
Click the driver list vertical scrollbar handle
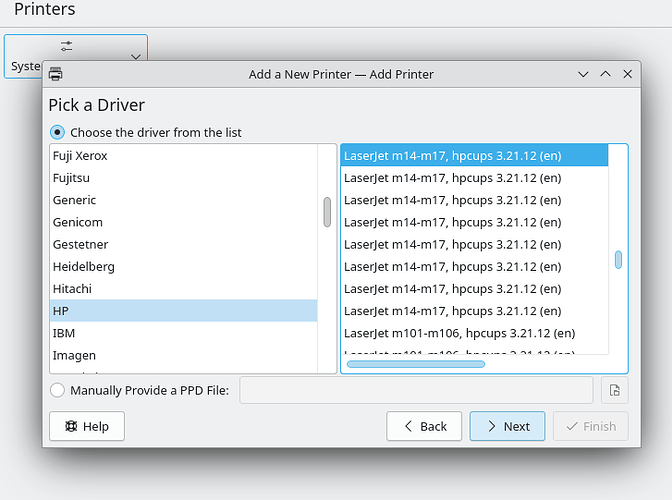[x=618, y=260]
